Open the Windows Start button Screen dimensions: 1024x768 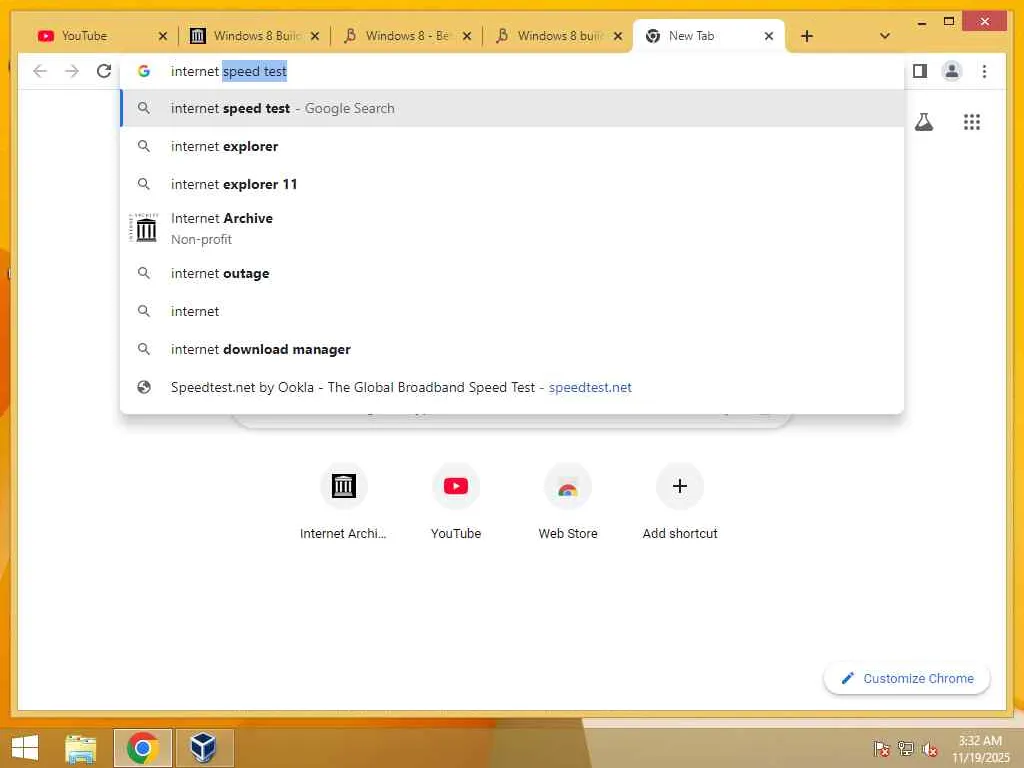[25, 748]
